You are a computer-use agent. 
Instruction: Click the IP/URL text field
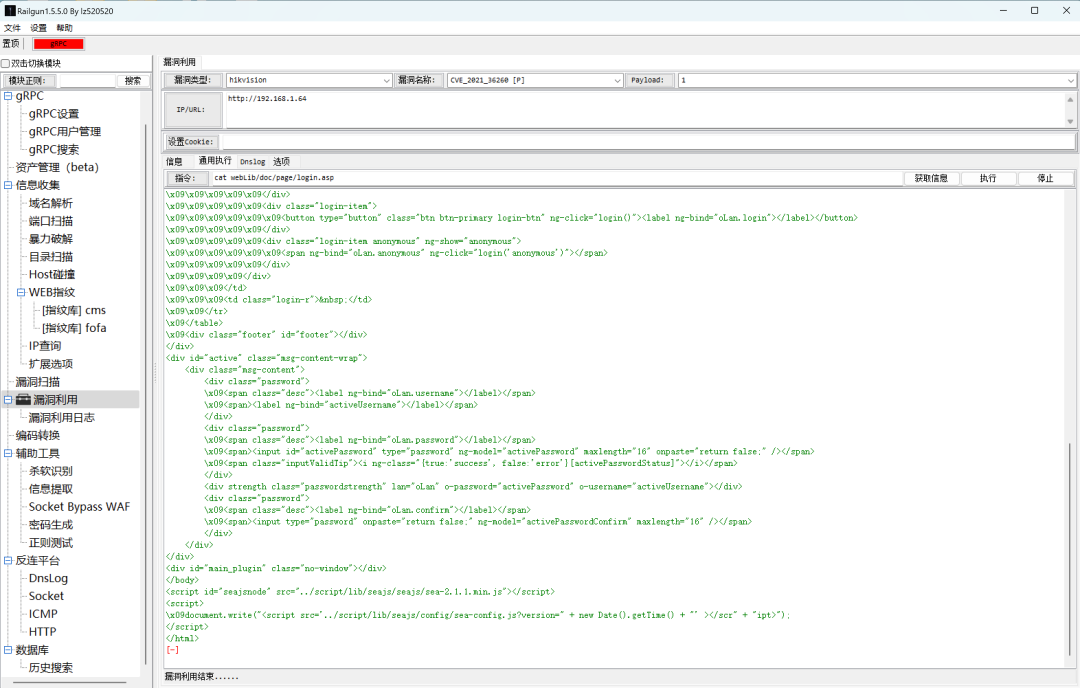645,110
